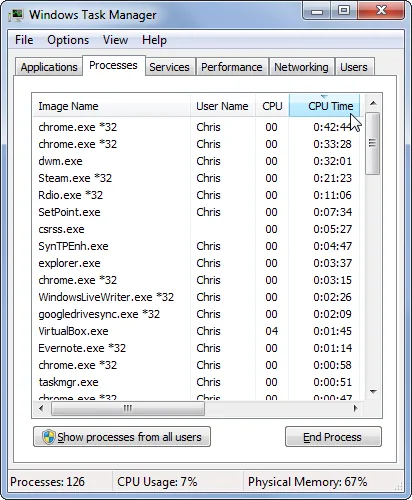Sort by the Image Name column header
Image resolution: width=412 pixels, height=500 pixels.
[112, 106]
